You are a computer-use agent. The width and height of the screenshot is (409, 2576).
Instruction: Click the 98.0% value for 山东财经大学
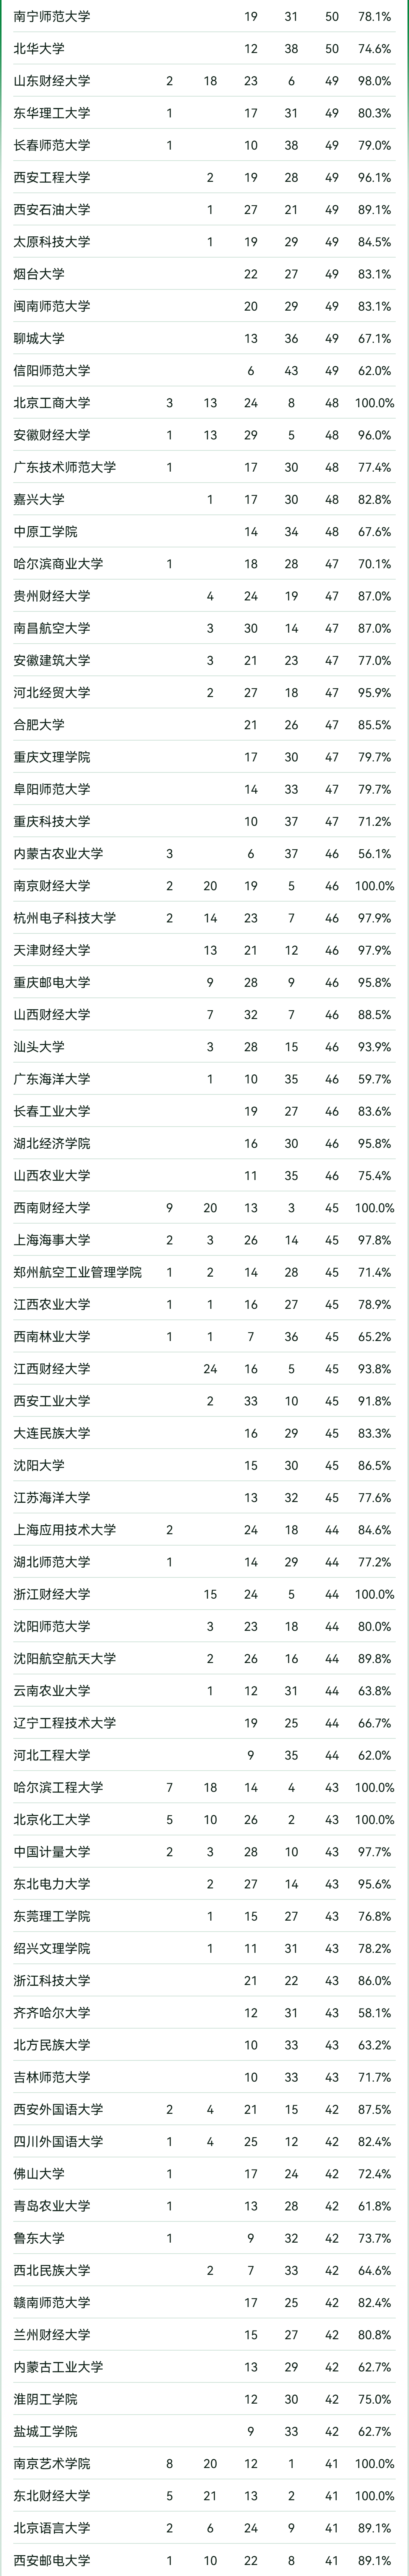coord(374,81)
